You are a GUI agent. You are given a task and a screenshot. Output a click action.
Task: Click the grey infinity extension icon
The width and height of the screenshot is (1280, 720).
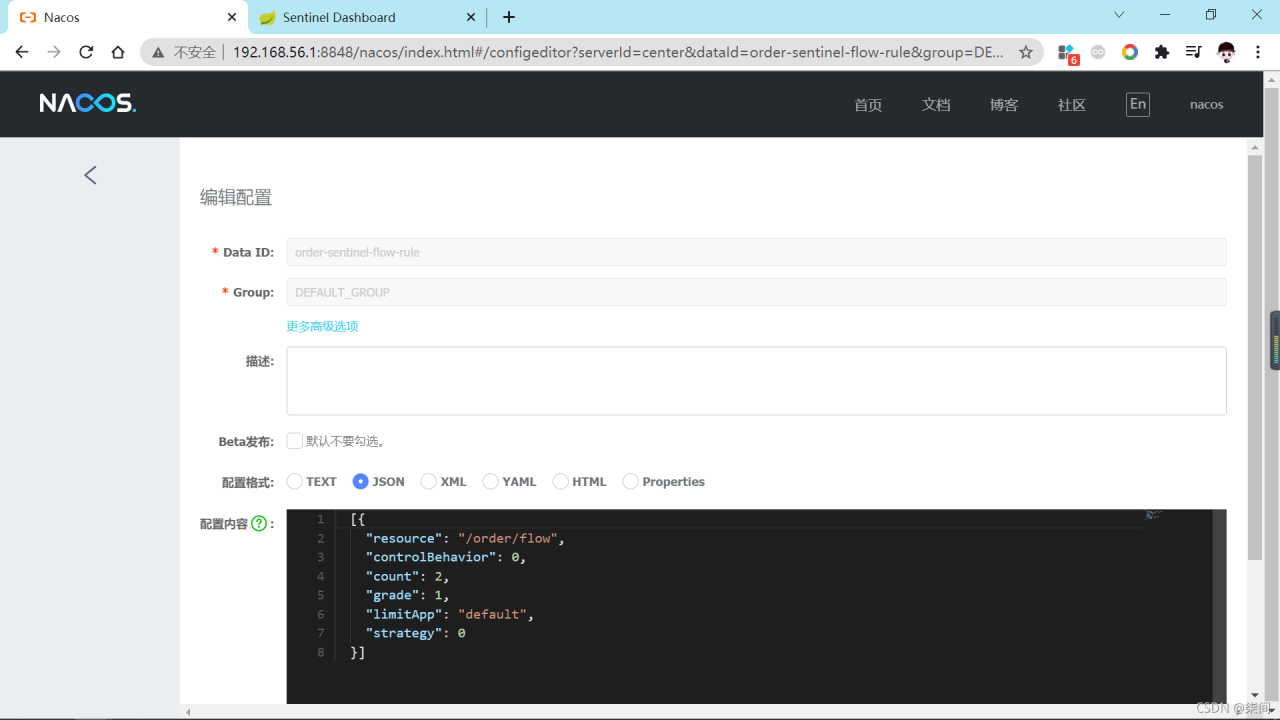(x=1098, y=52)
